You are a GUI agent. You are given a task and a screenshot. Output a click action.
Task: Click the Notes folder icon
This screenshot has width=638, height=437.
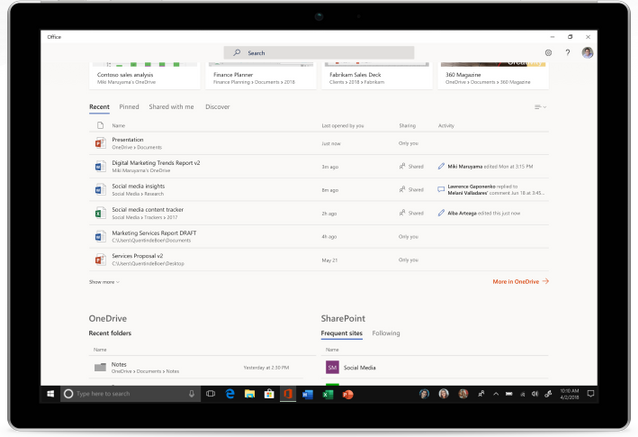pyautogui.click(x=100, y=367)
